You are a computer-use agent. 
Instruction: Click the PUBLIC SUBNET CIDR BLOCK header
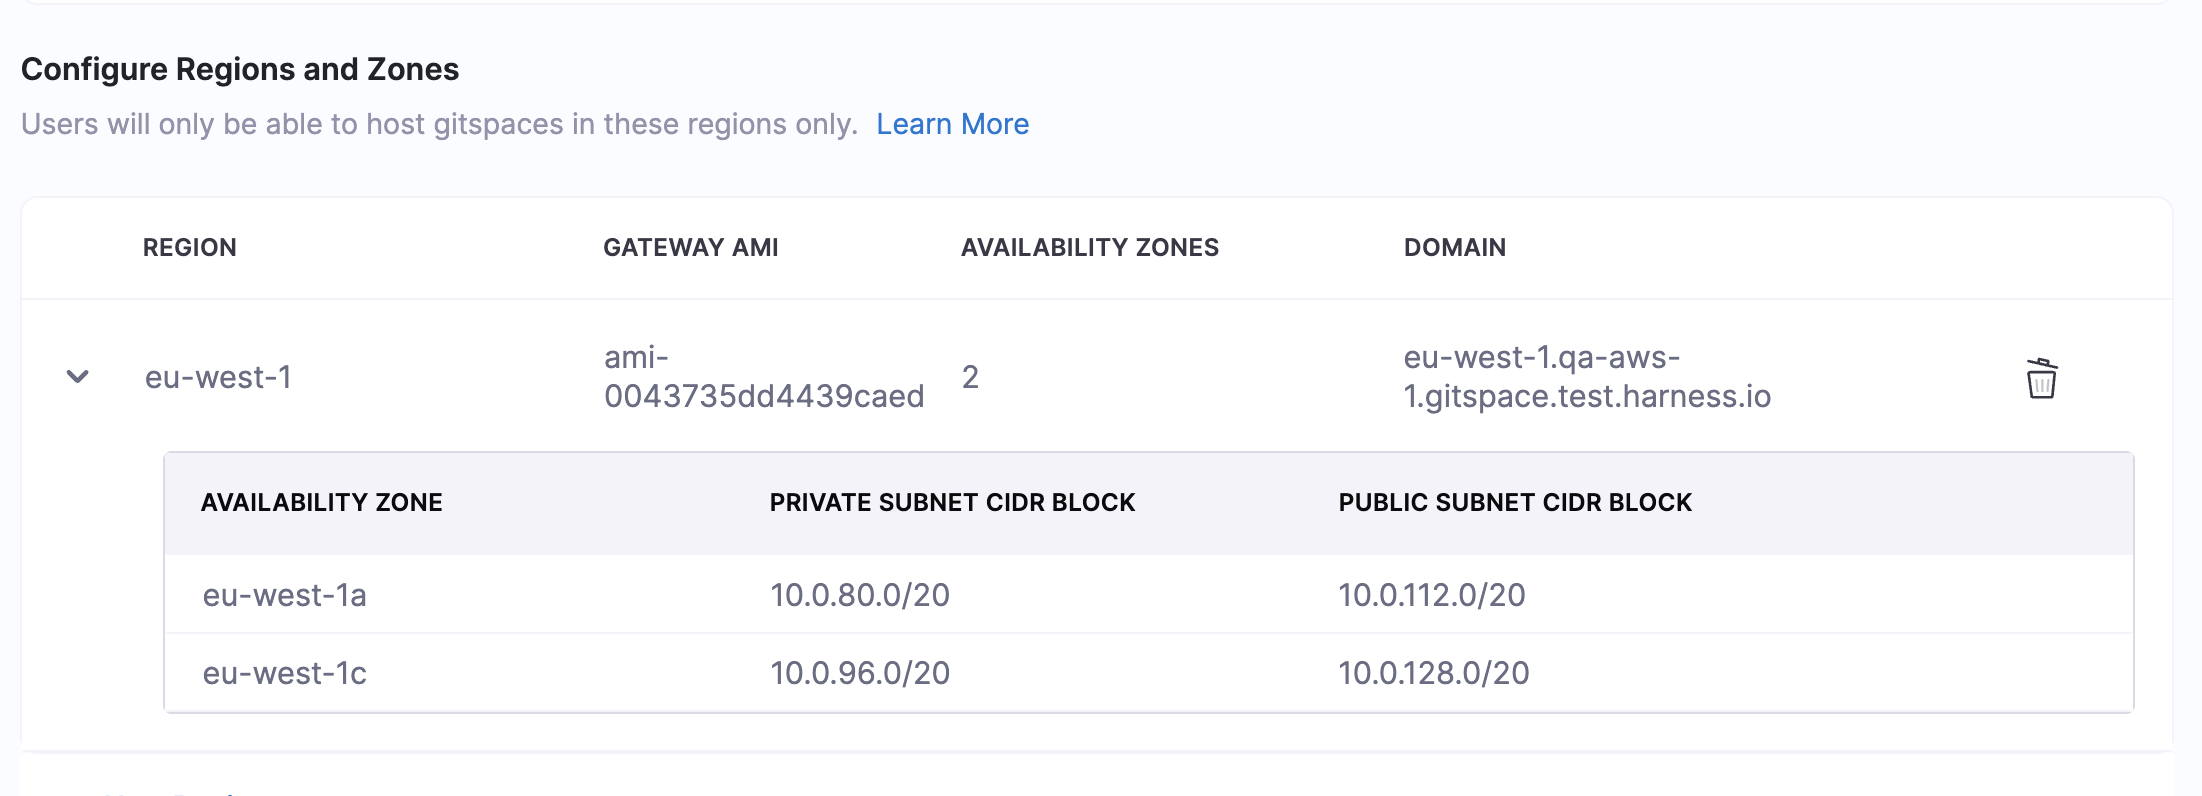tap(1514, 503)
